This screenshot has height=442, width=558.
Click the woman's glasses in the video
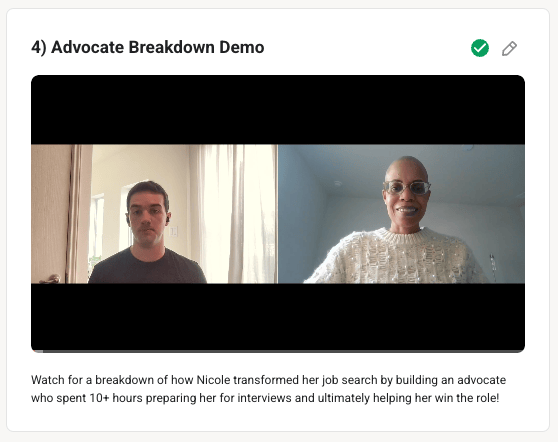click(x=407, y=188)
